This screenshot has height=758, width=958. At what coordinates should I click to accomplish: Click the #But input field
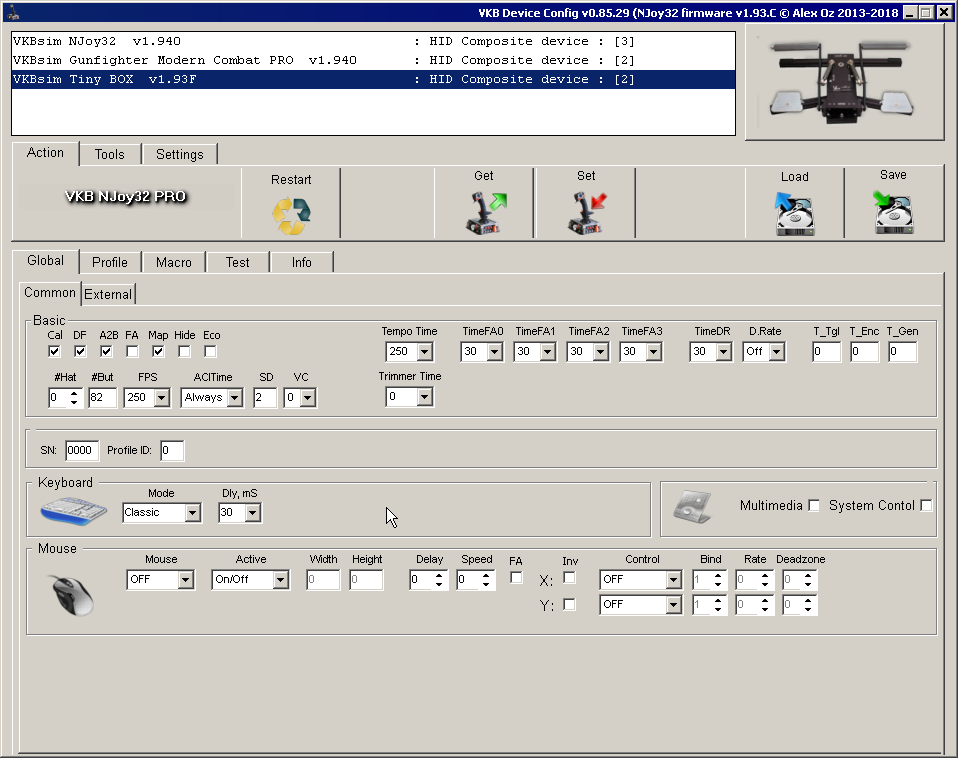[x=103, y=398]
